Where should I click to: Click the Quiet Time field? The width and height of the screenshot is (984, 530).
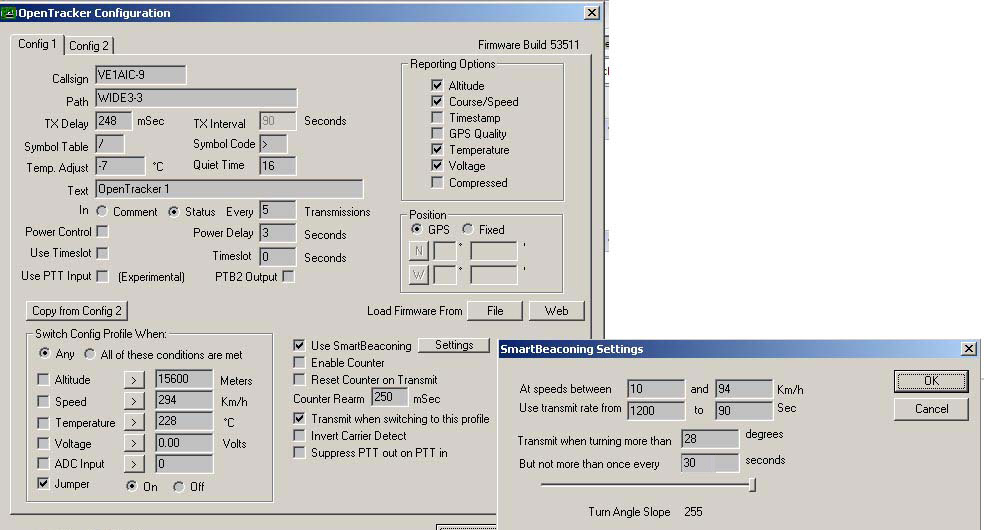tap(277, 166)
